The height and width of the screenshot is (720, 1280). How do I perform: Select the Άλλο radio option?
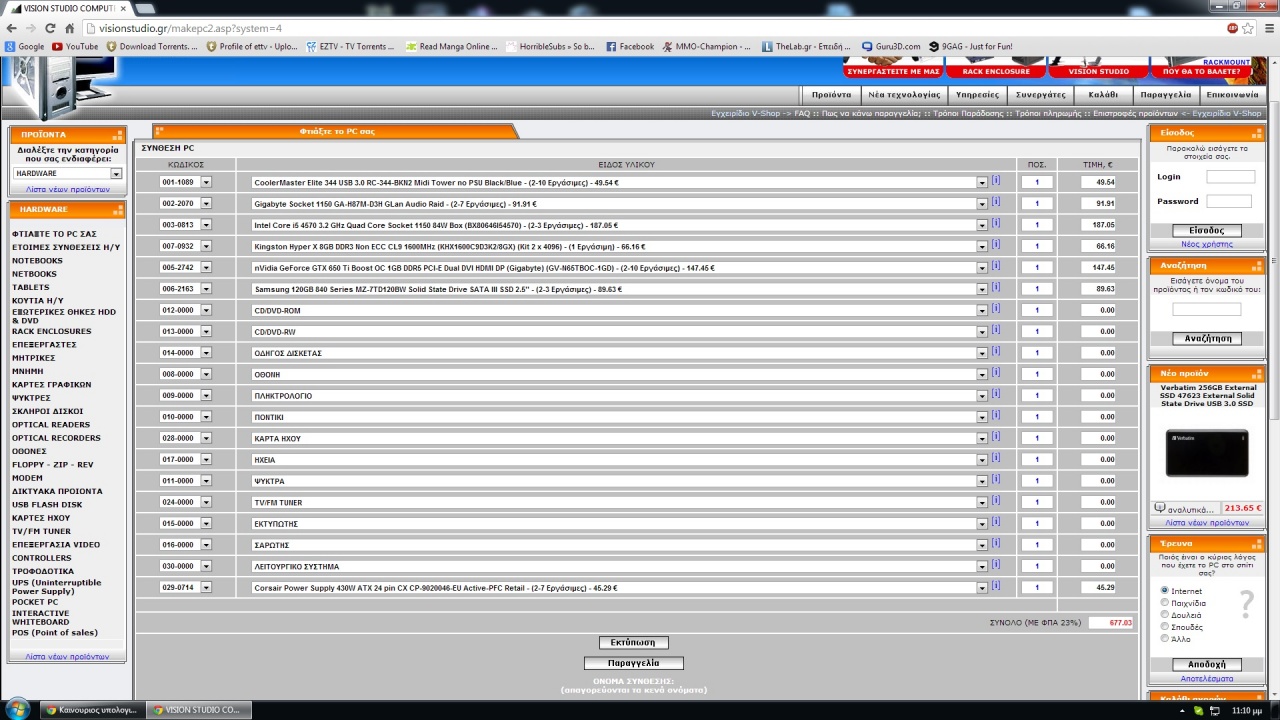(x=1165, y=638)
